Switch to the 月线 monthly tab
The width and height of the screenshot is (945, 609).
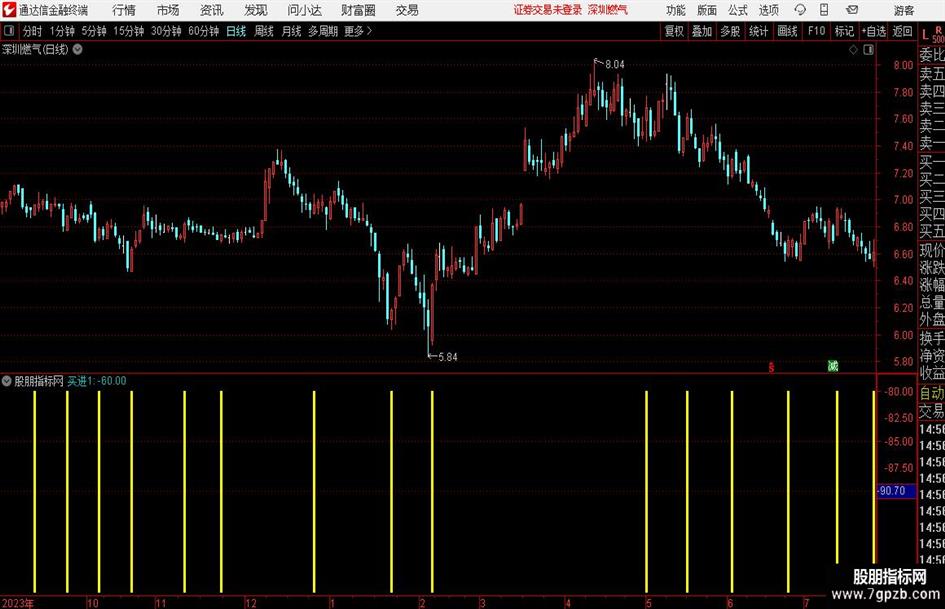coord(291,31)
